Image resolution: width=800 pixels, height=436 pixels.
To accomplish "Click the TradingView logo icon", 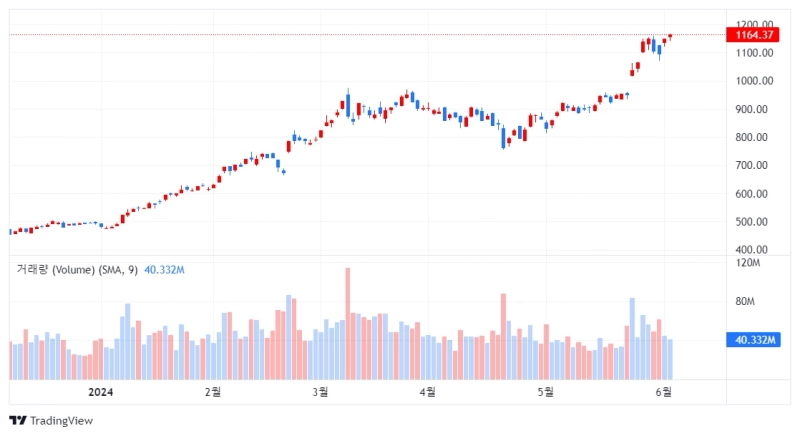I will (17, 420).
